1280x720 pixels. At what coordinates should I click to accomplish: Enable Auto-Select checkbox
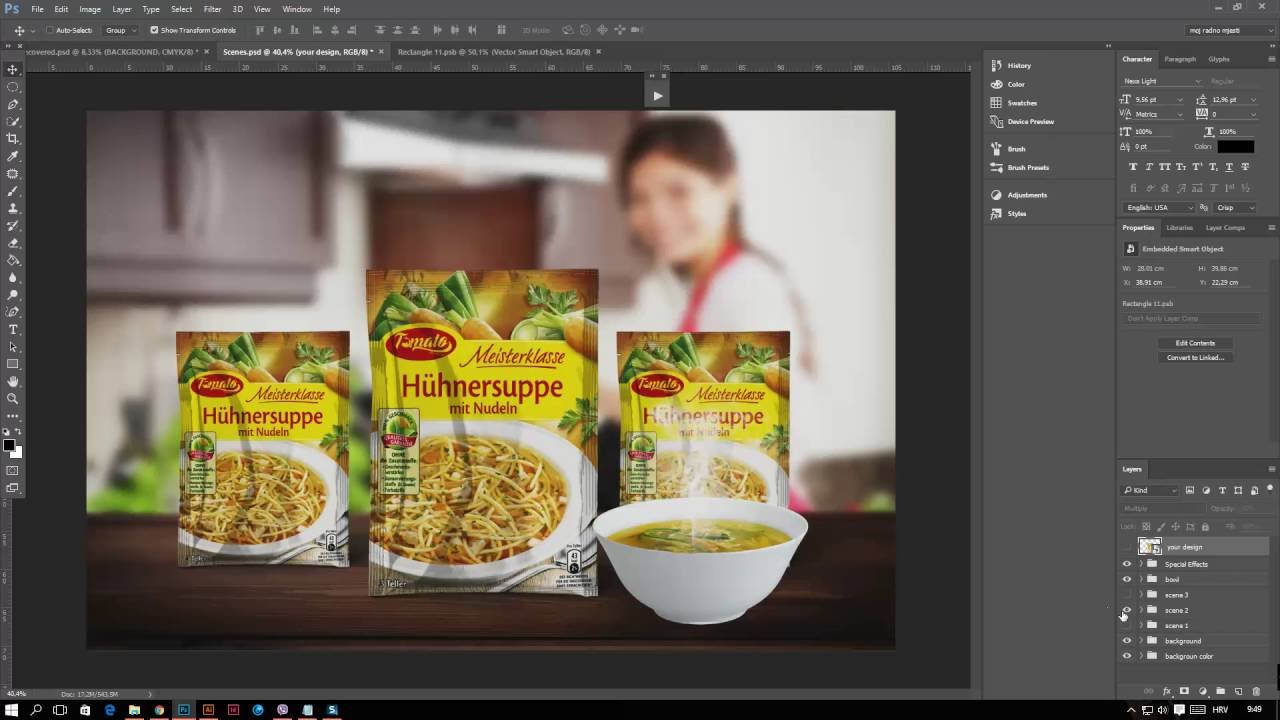[49, 30]
